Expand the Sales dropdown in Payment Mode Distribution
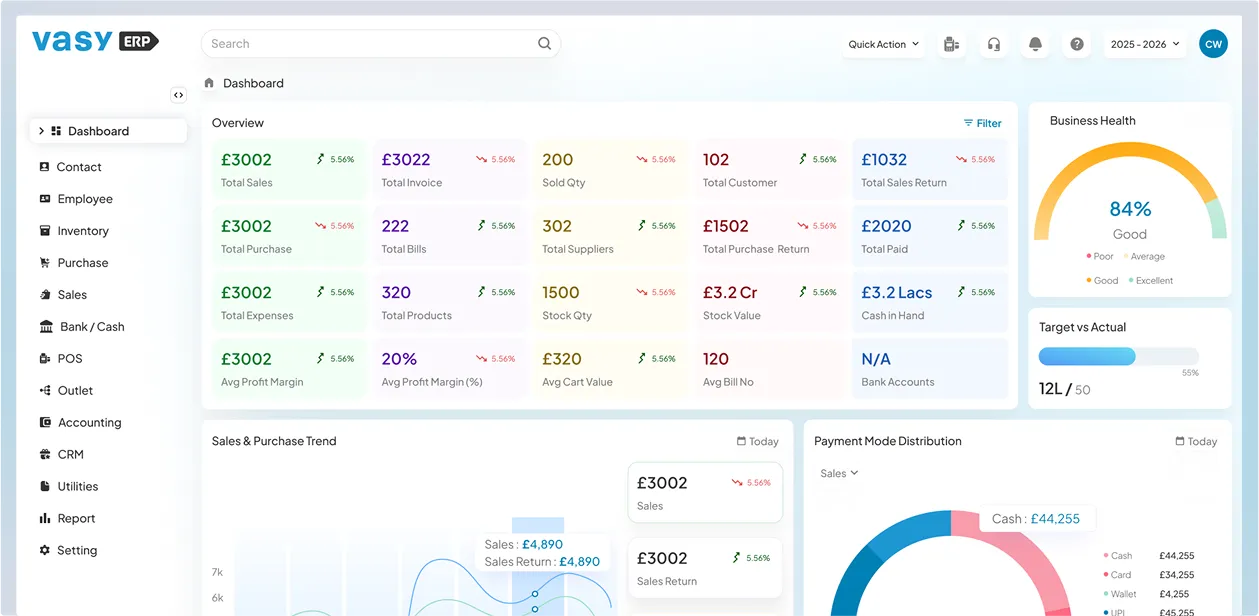The width and height of the screenshot is (1259, 616). (837, 473)
